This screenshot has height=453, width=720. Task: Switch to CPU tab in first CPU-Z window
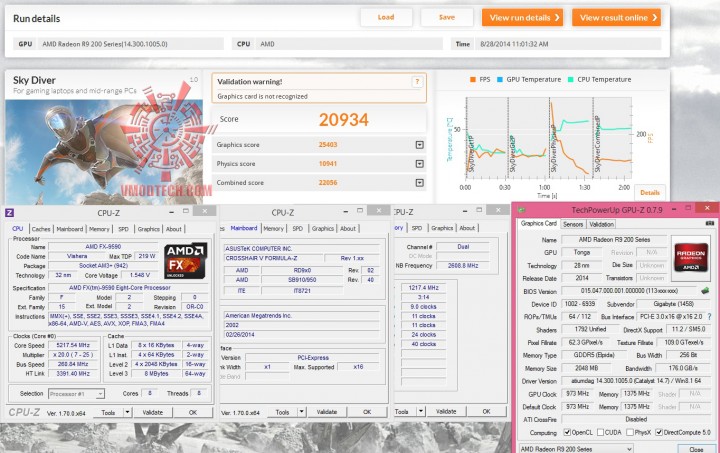pyautogui.click(x=17, y=229)
